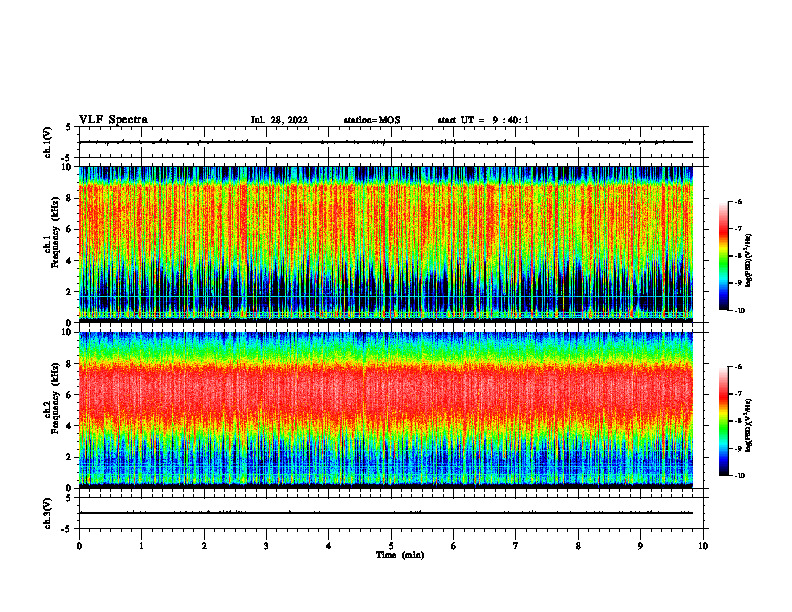Click the ch.3 voltage waveform trace panel
The width and height of the screenshot is (792, 612).
tap(391, 513)
